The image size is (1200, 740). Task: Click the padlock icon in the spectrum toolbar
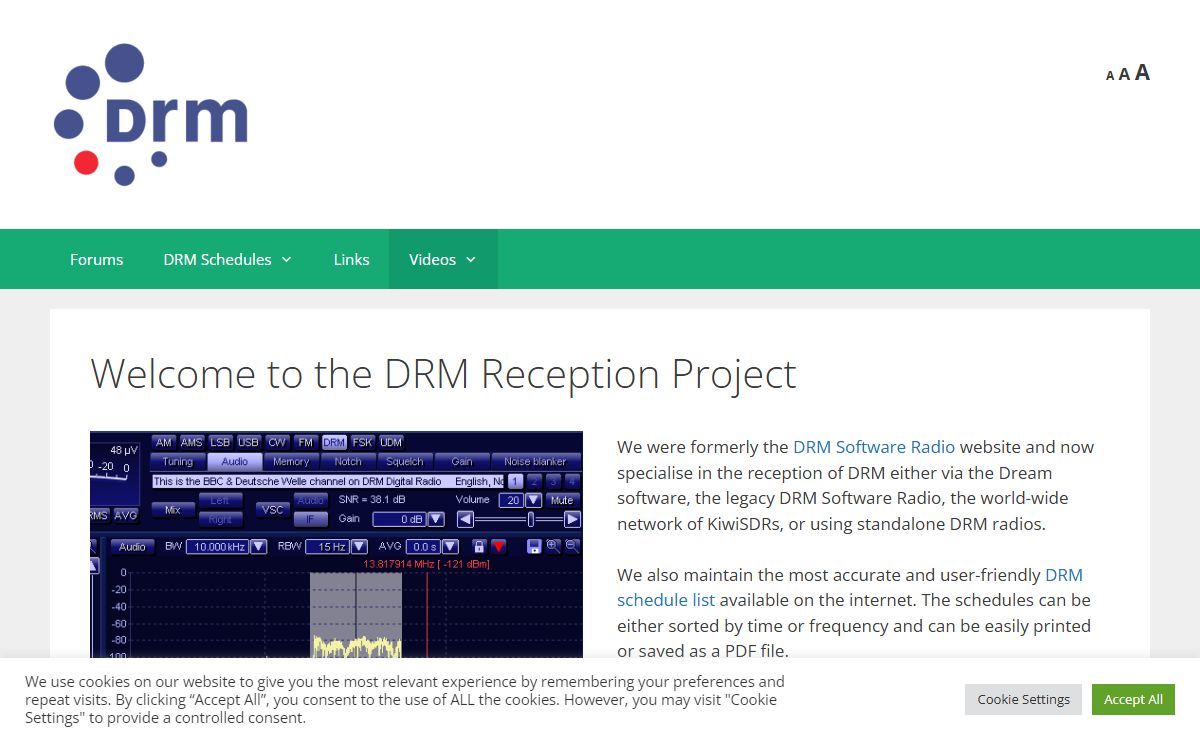[479, 546]
